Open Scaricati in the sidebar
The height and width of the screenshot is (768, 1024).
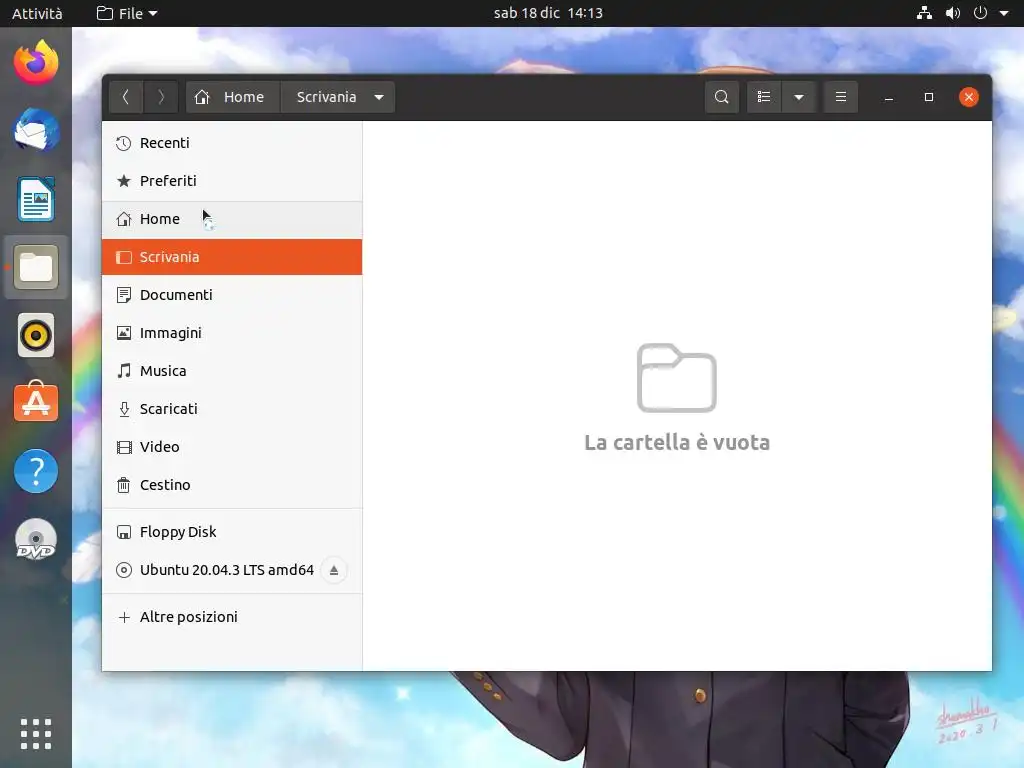tap(232, 409)
